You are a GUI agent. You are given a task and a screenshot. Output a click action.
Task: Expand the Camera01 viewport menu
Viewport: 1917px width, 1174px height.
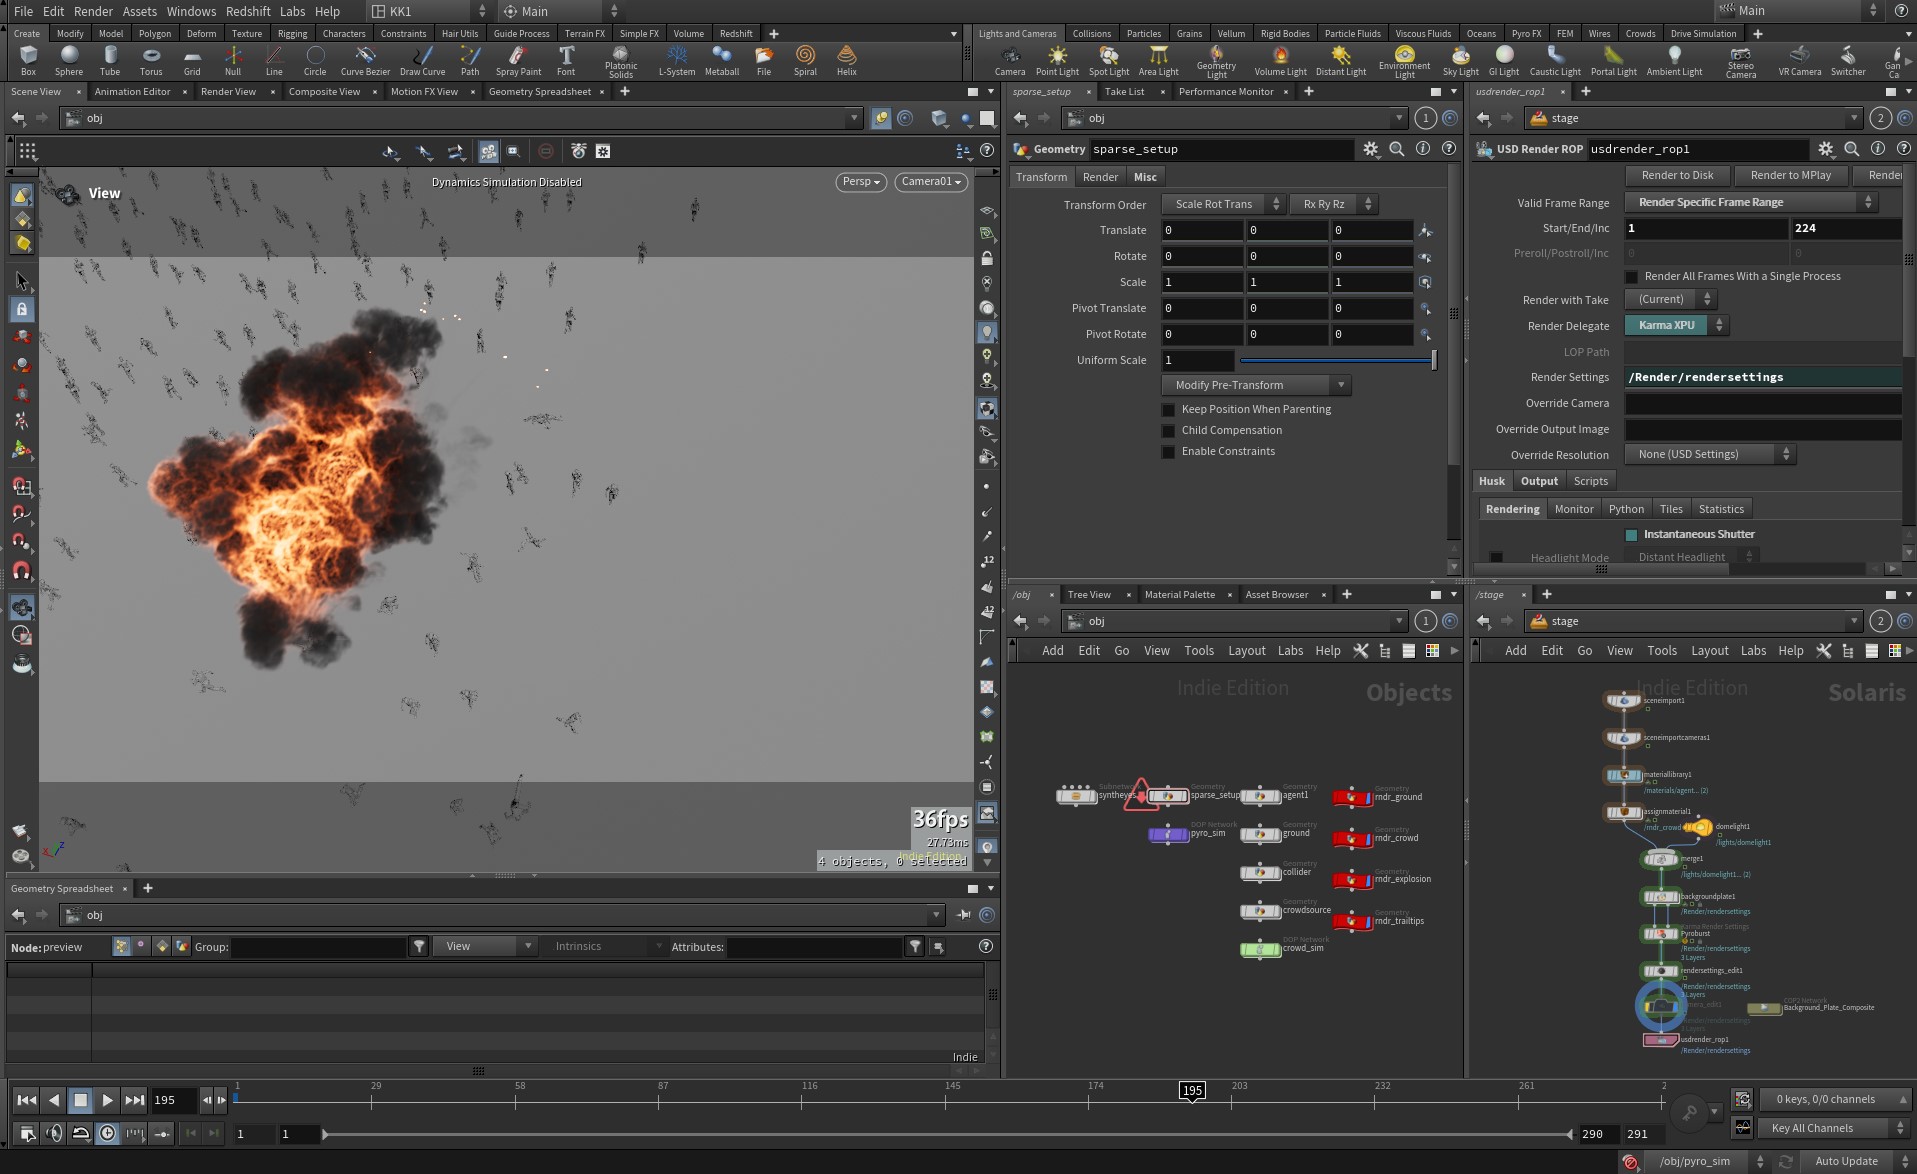pyautogui.click(x=930, y=182)
